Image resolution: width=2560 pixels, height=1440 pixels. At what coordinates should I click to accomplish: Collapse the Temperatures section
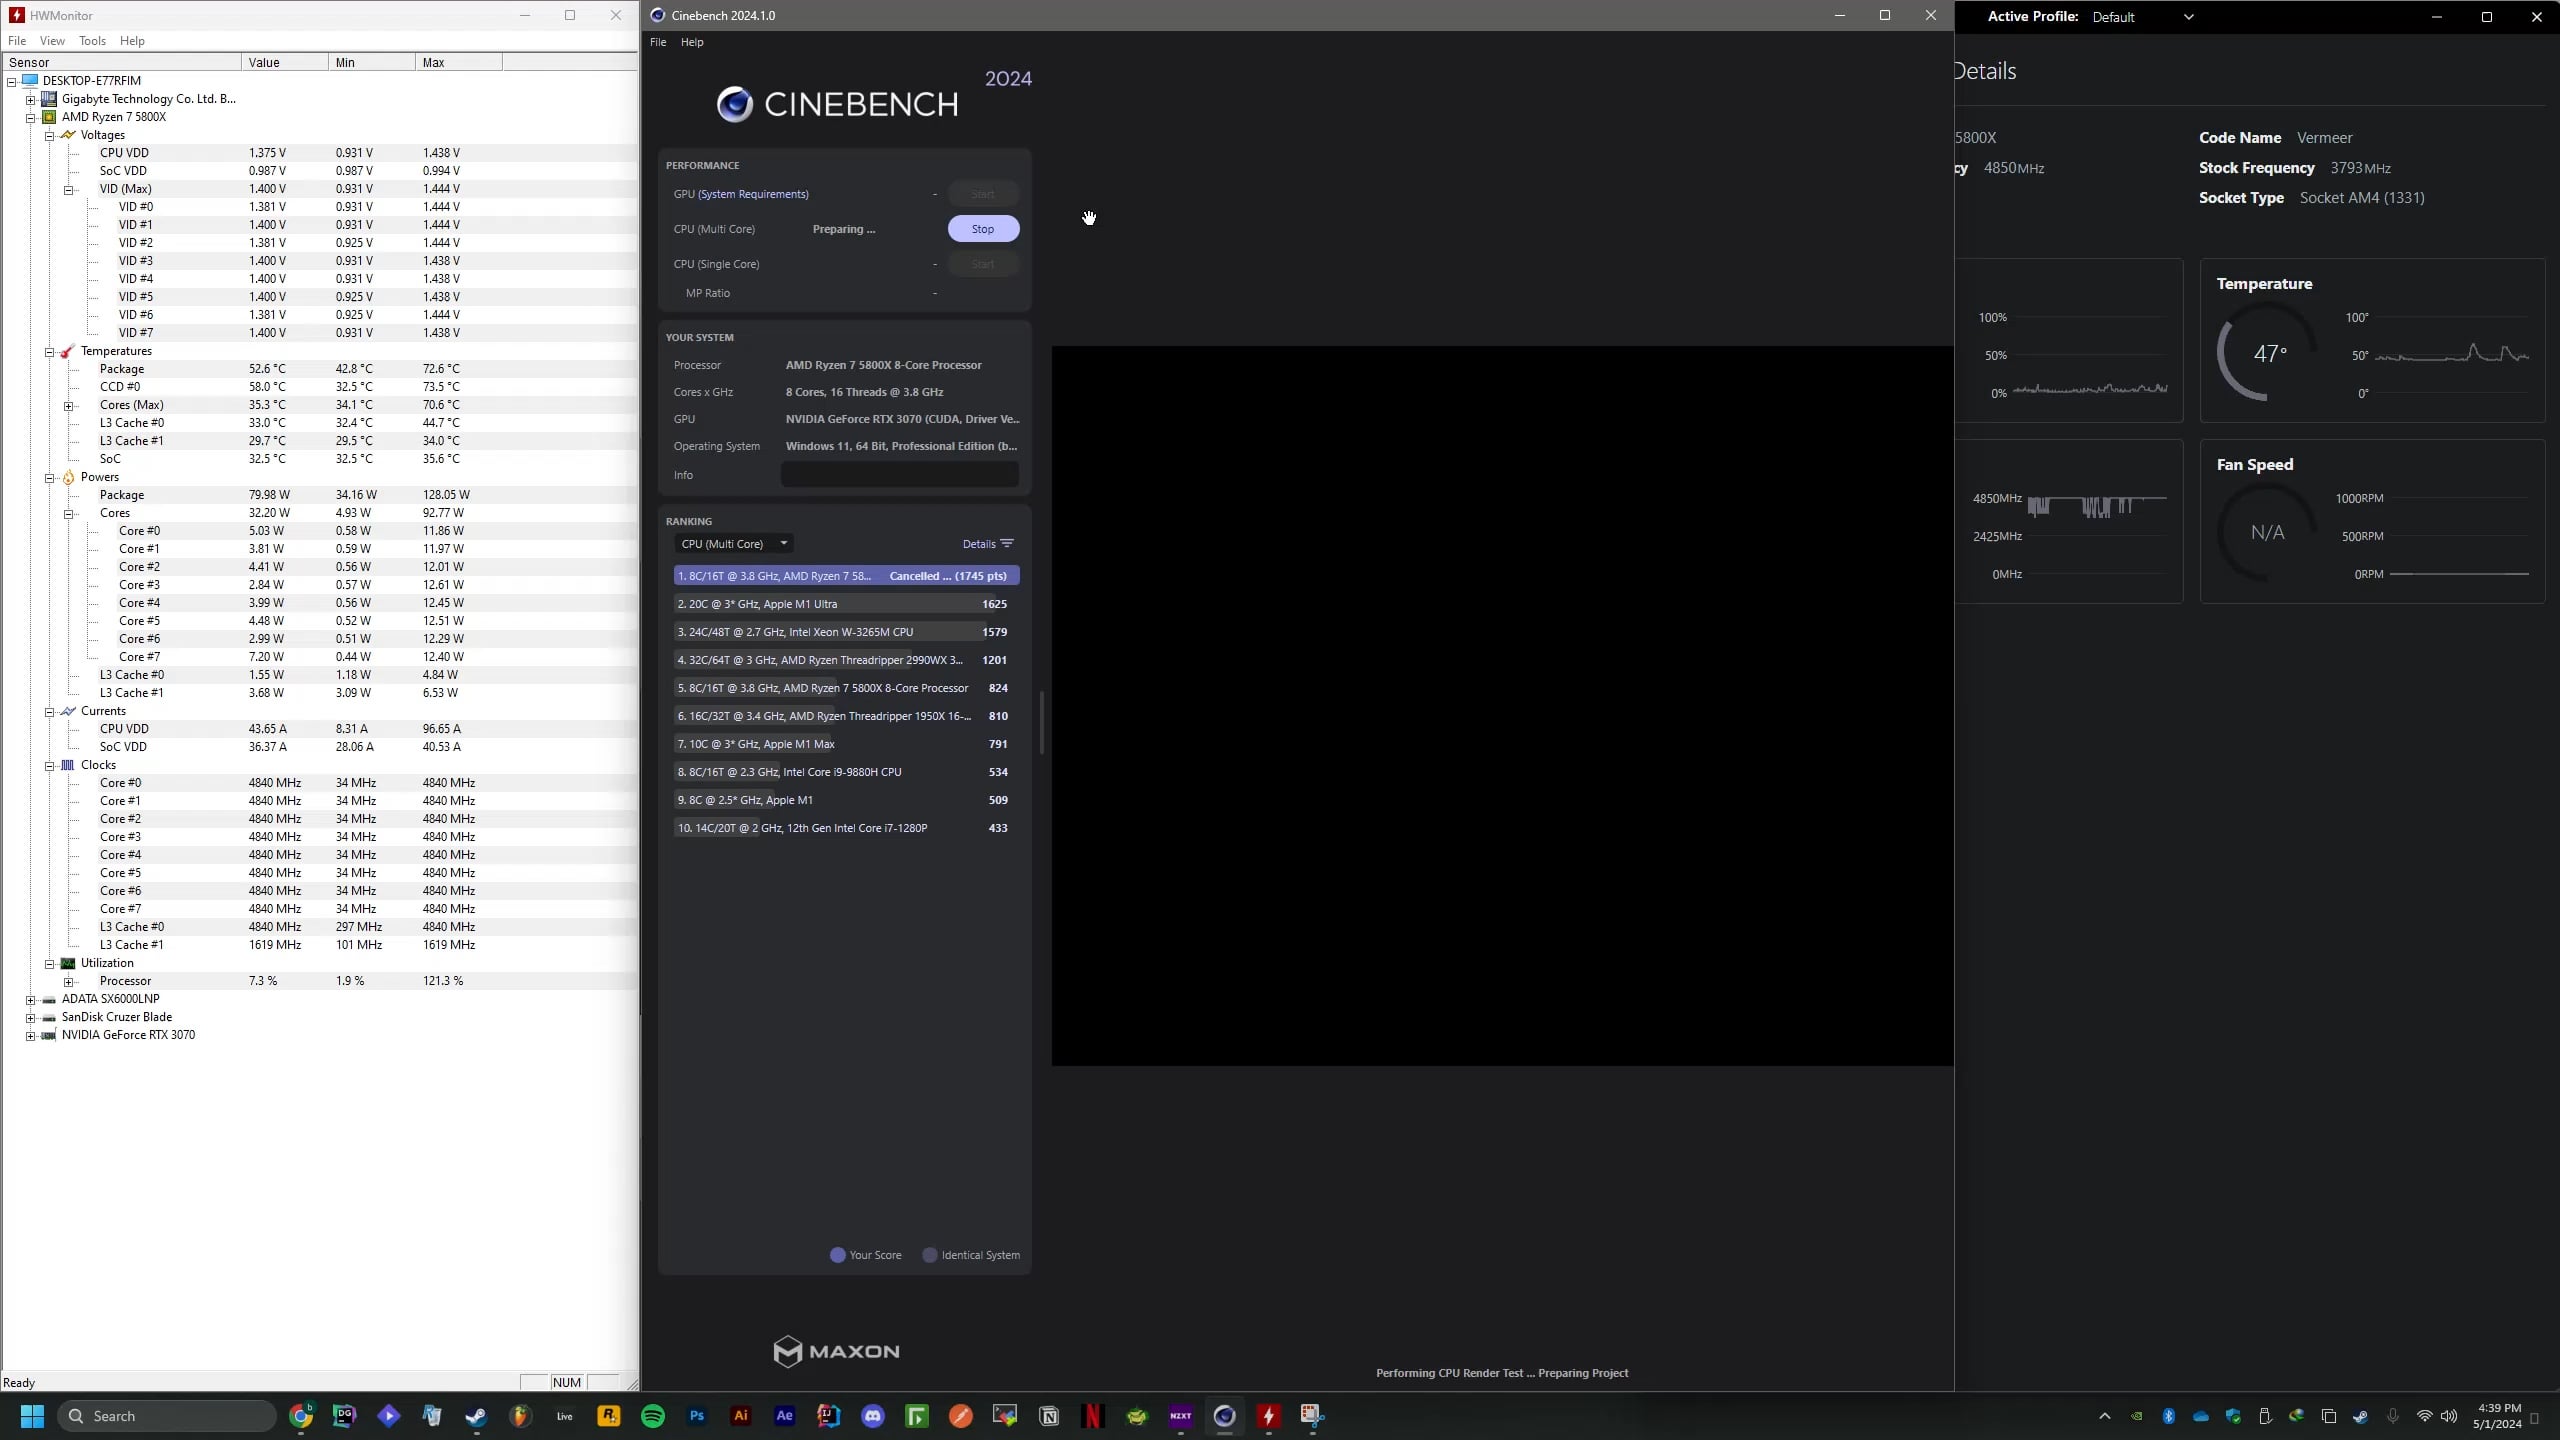50,352
